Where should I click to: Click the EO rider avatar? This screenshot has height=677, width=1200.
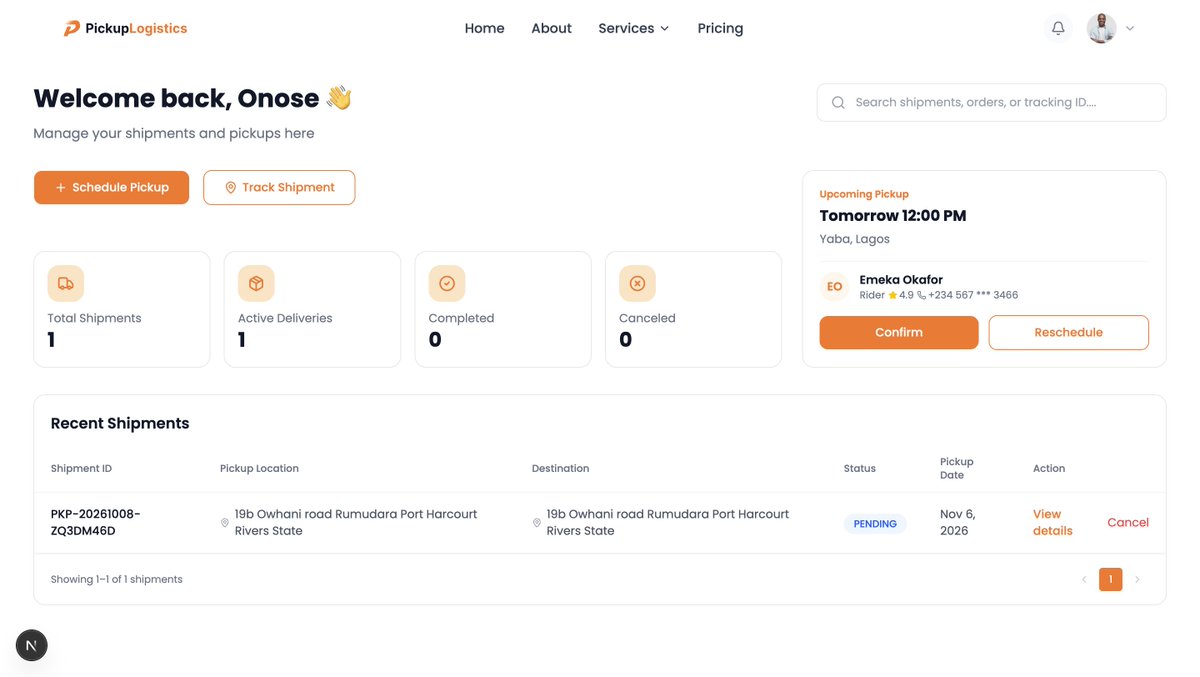click(x=834, y=287)
